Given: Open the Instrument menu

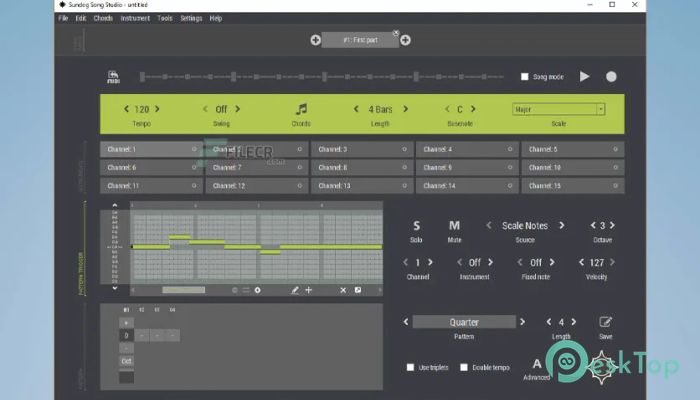Looking at the screenshot, I should tap(135, 18).
